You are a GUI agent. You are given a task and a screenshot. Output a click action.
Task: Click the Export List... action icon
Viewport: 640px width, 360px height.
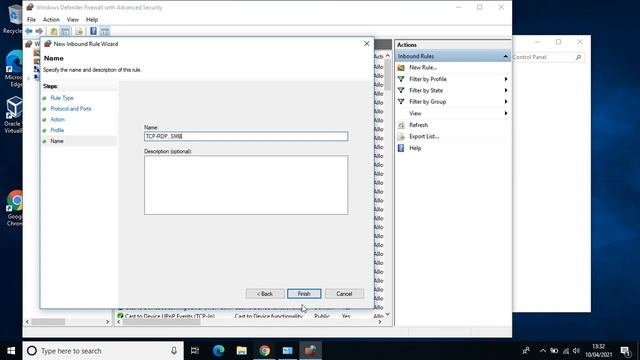coord(401,136)
